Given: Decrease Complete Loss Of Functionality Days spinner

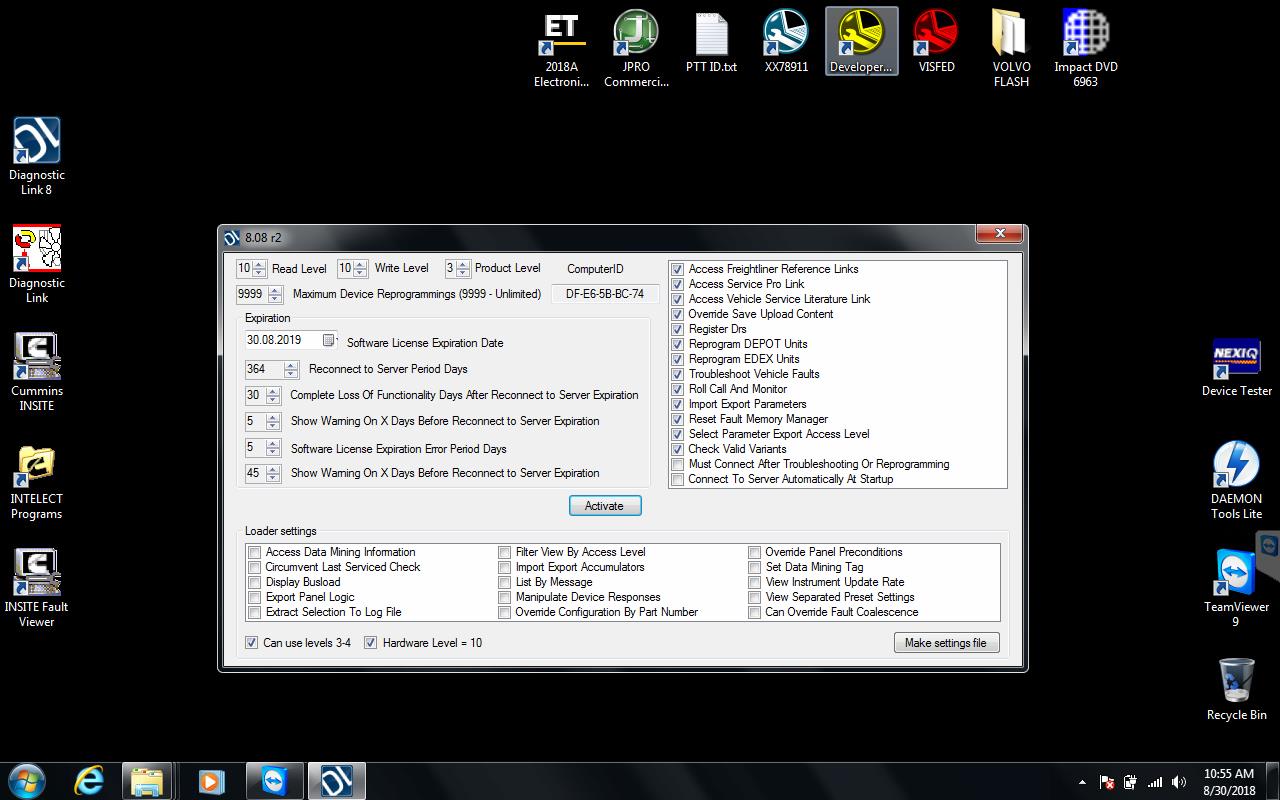Looking at the screenshot, I should 273,400.
